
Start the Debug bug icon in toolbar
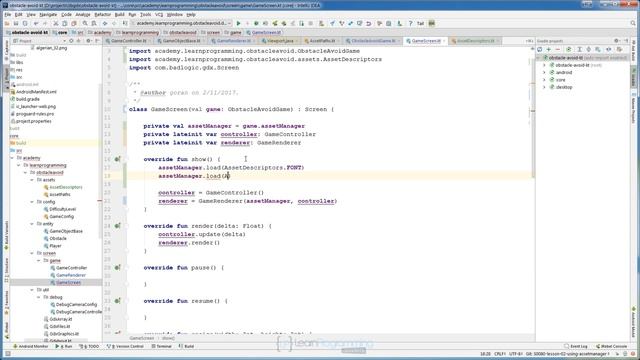[x=256, y=23]
